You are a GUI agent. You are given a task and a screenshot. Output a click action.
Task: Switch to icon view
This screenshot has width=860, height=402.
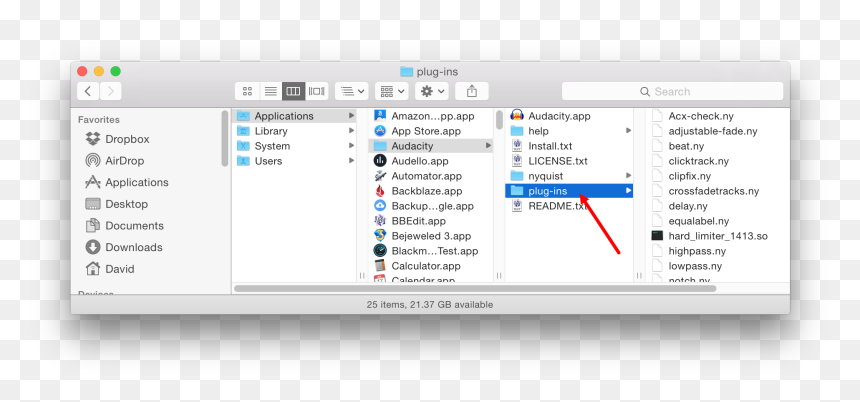click(x=247, y=91)
